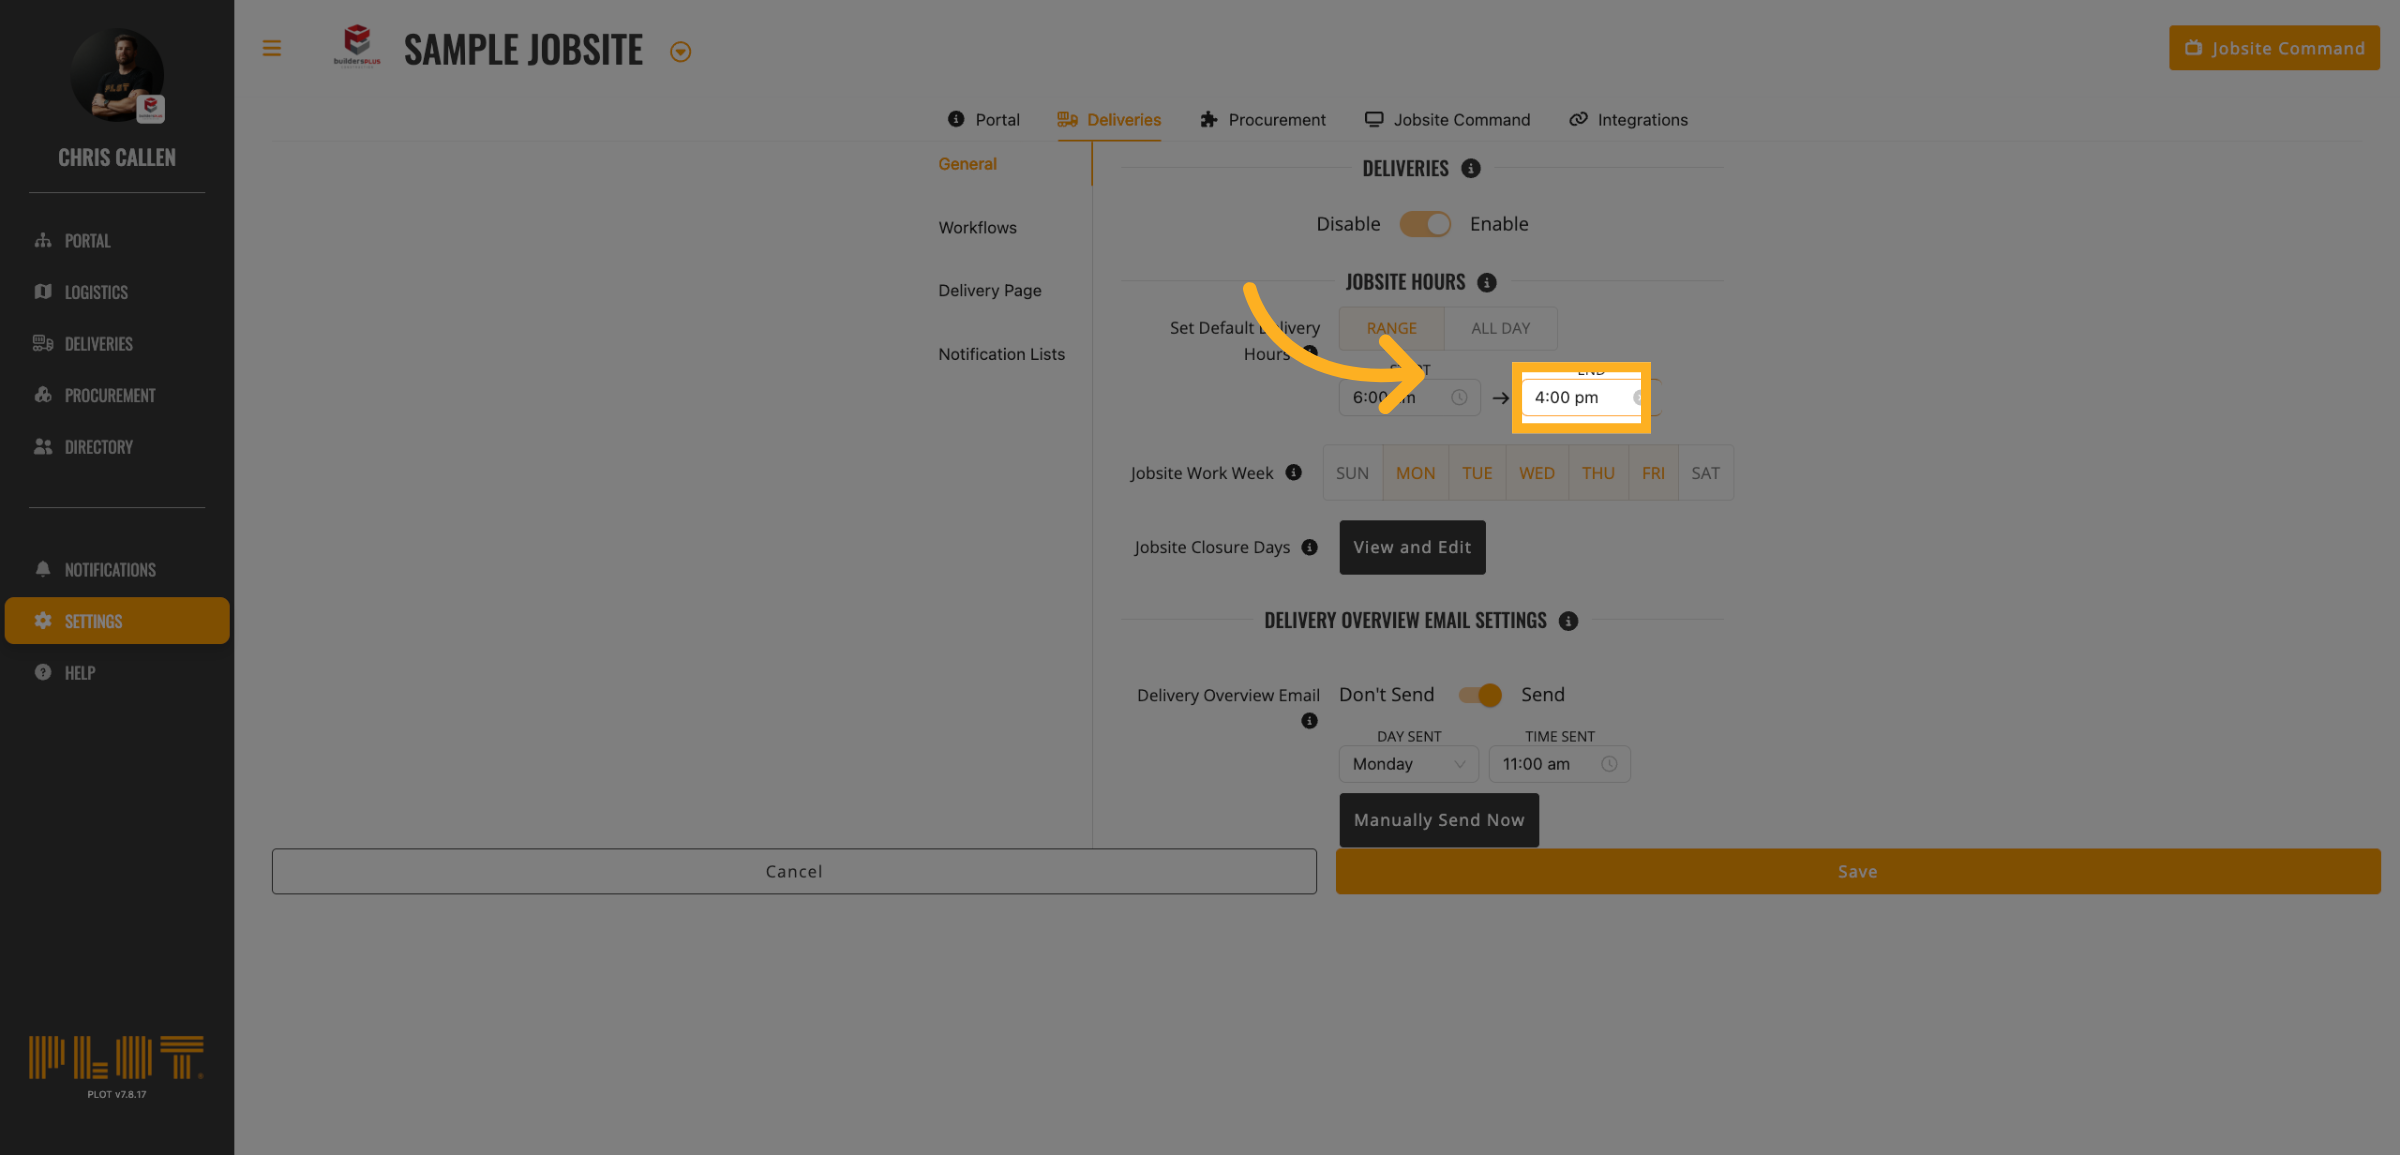2400x1155 pixels.
Task: Click the Jobsite Work Week info icon
Action: (1293, 472)
